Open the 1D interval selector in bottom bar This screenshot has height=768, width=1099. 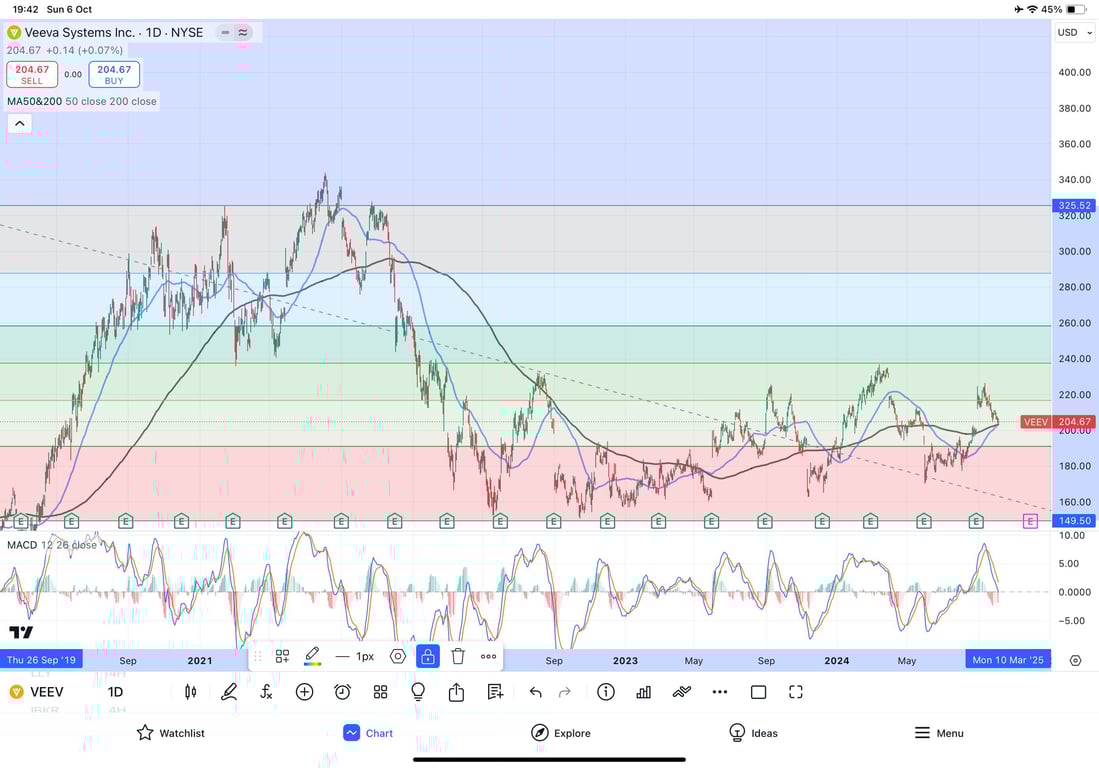[x=116, y=692]
